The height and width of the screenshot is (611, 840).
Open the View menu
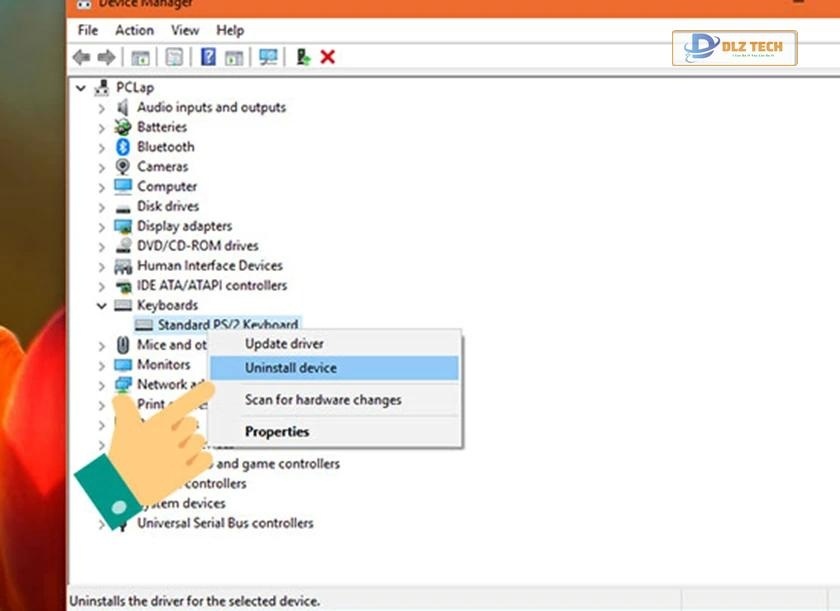pos(184,30)
